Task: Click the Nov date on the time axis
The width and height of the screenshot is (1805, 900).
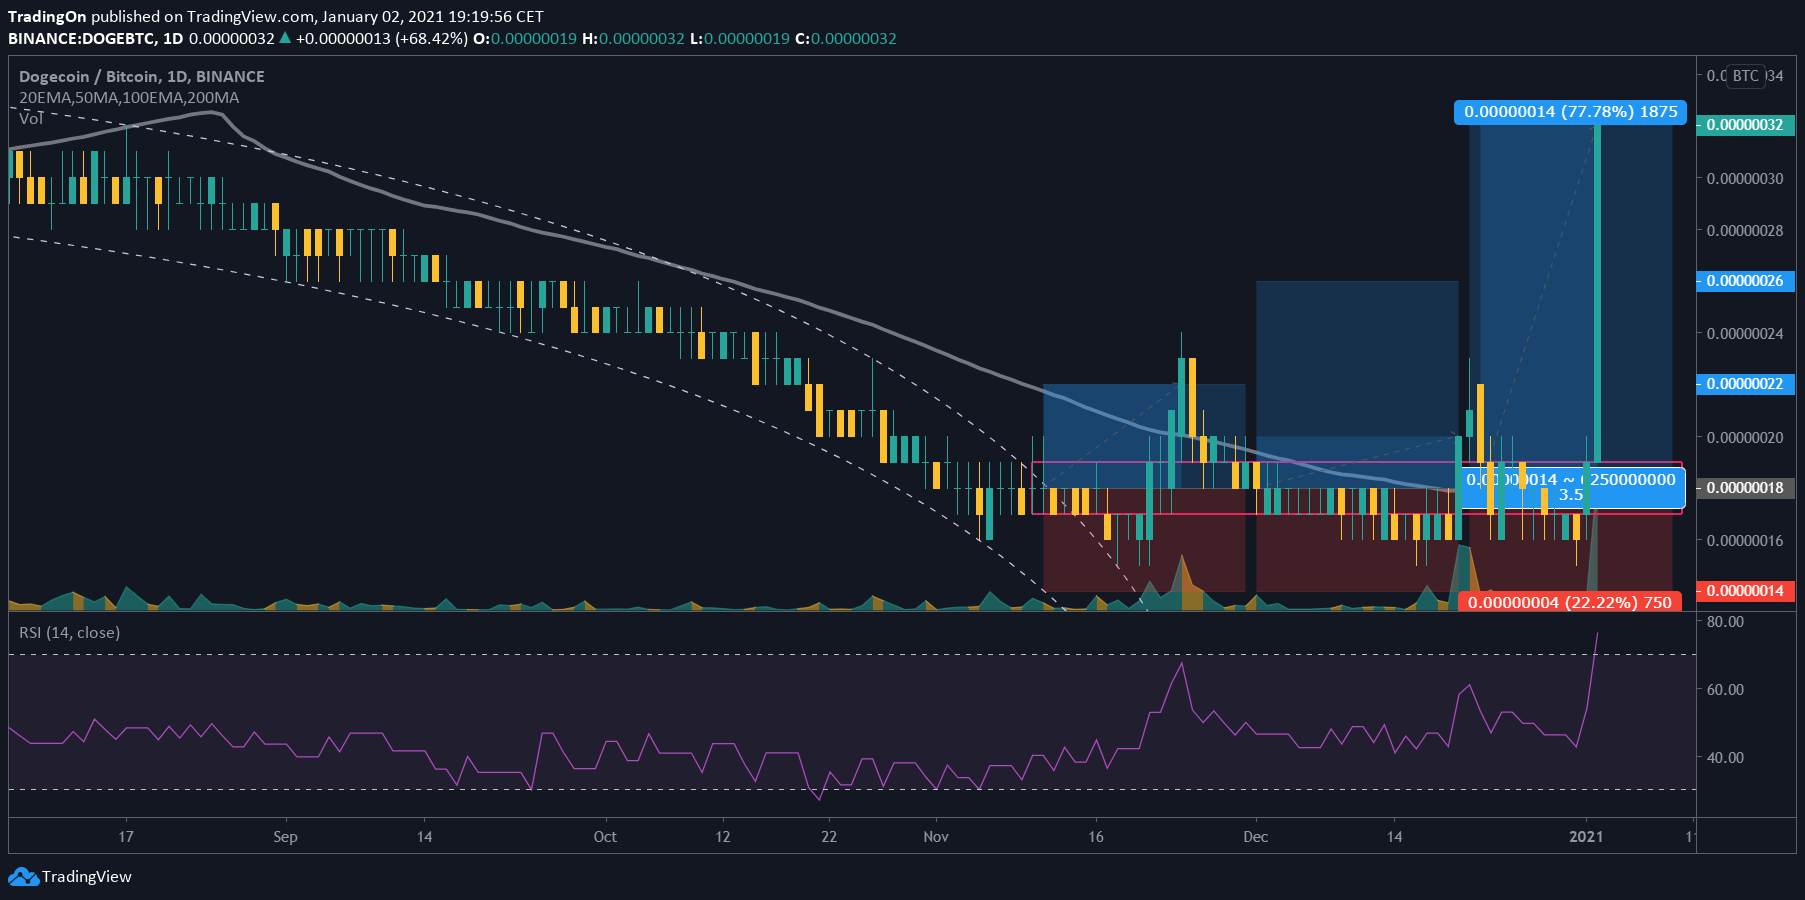Action: (x=936, y=837)
